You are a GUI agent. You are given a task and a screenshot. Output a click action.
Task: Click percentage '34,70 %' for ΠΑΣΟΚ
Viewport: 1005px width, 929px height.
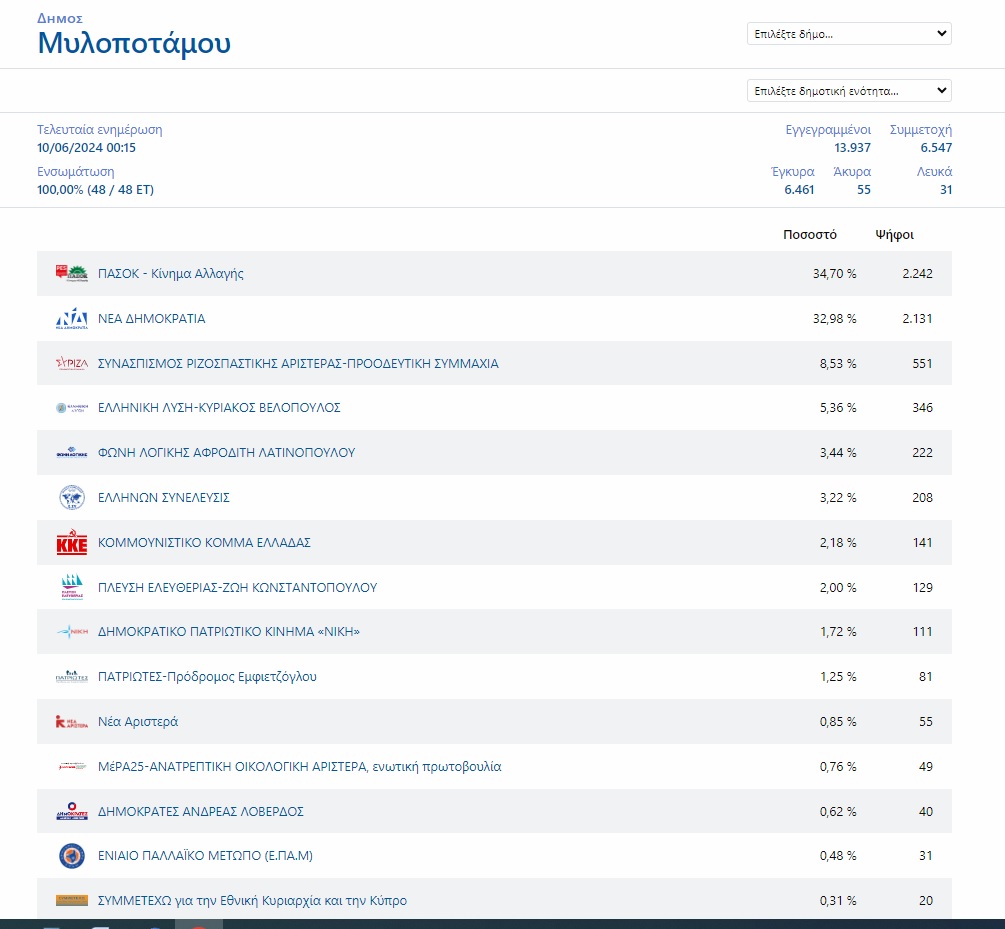click(835, 273)
